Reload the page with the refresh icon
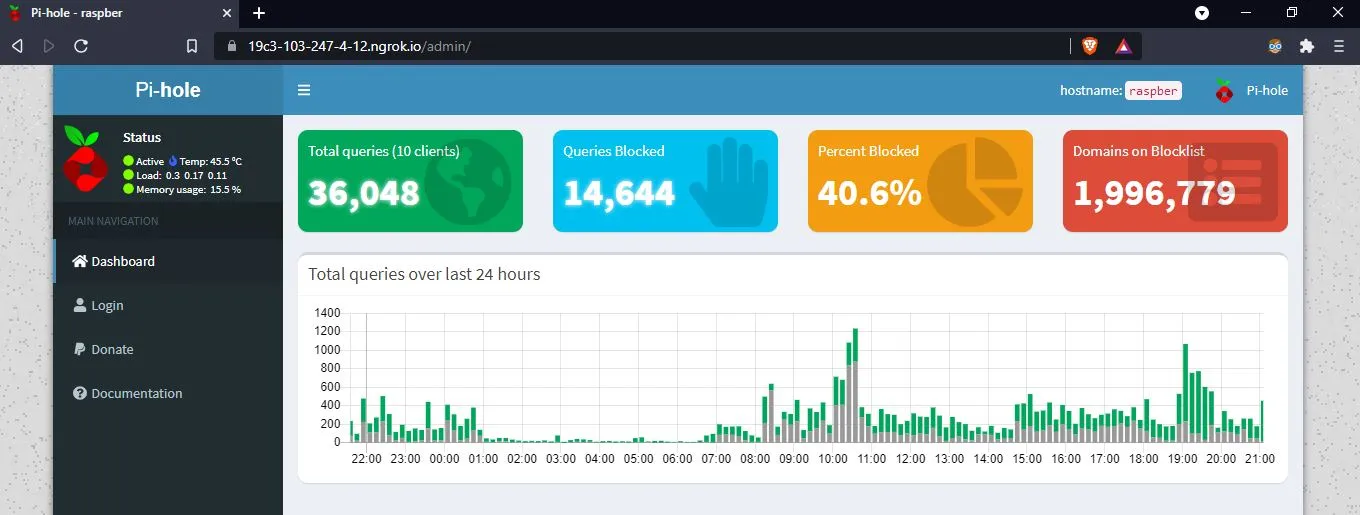The height and width of the screenshot is (515, 1360). [x=81, y=46]
